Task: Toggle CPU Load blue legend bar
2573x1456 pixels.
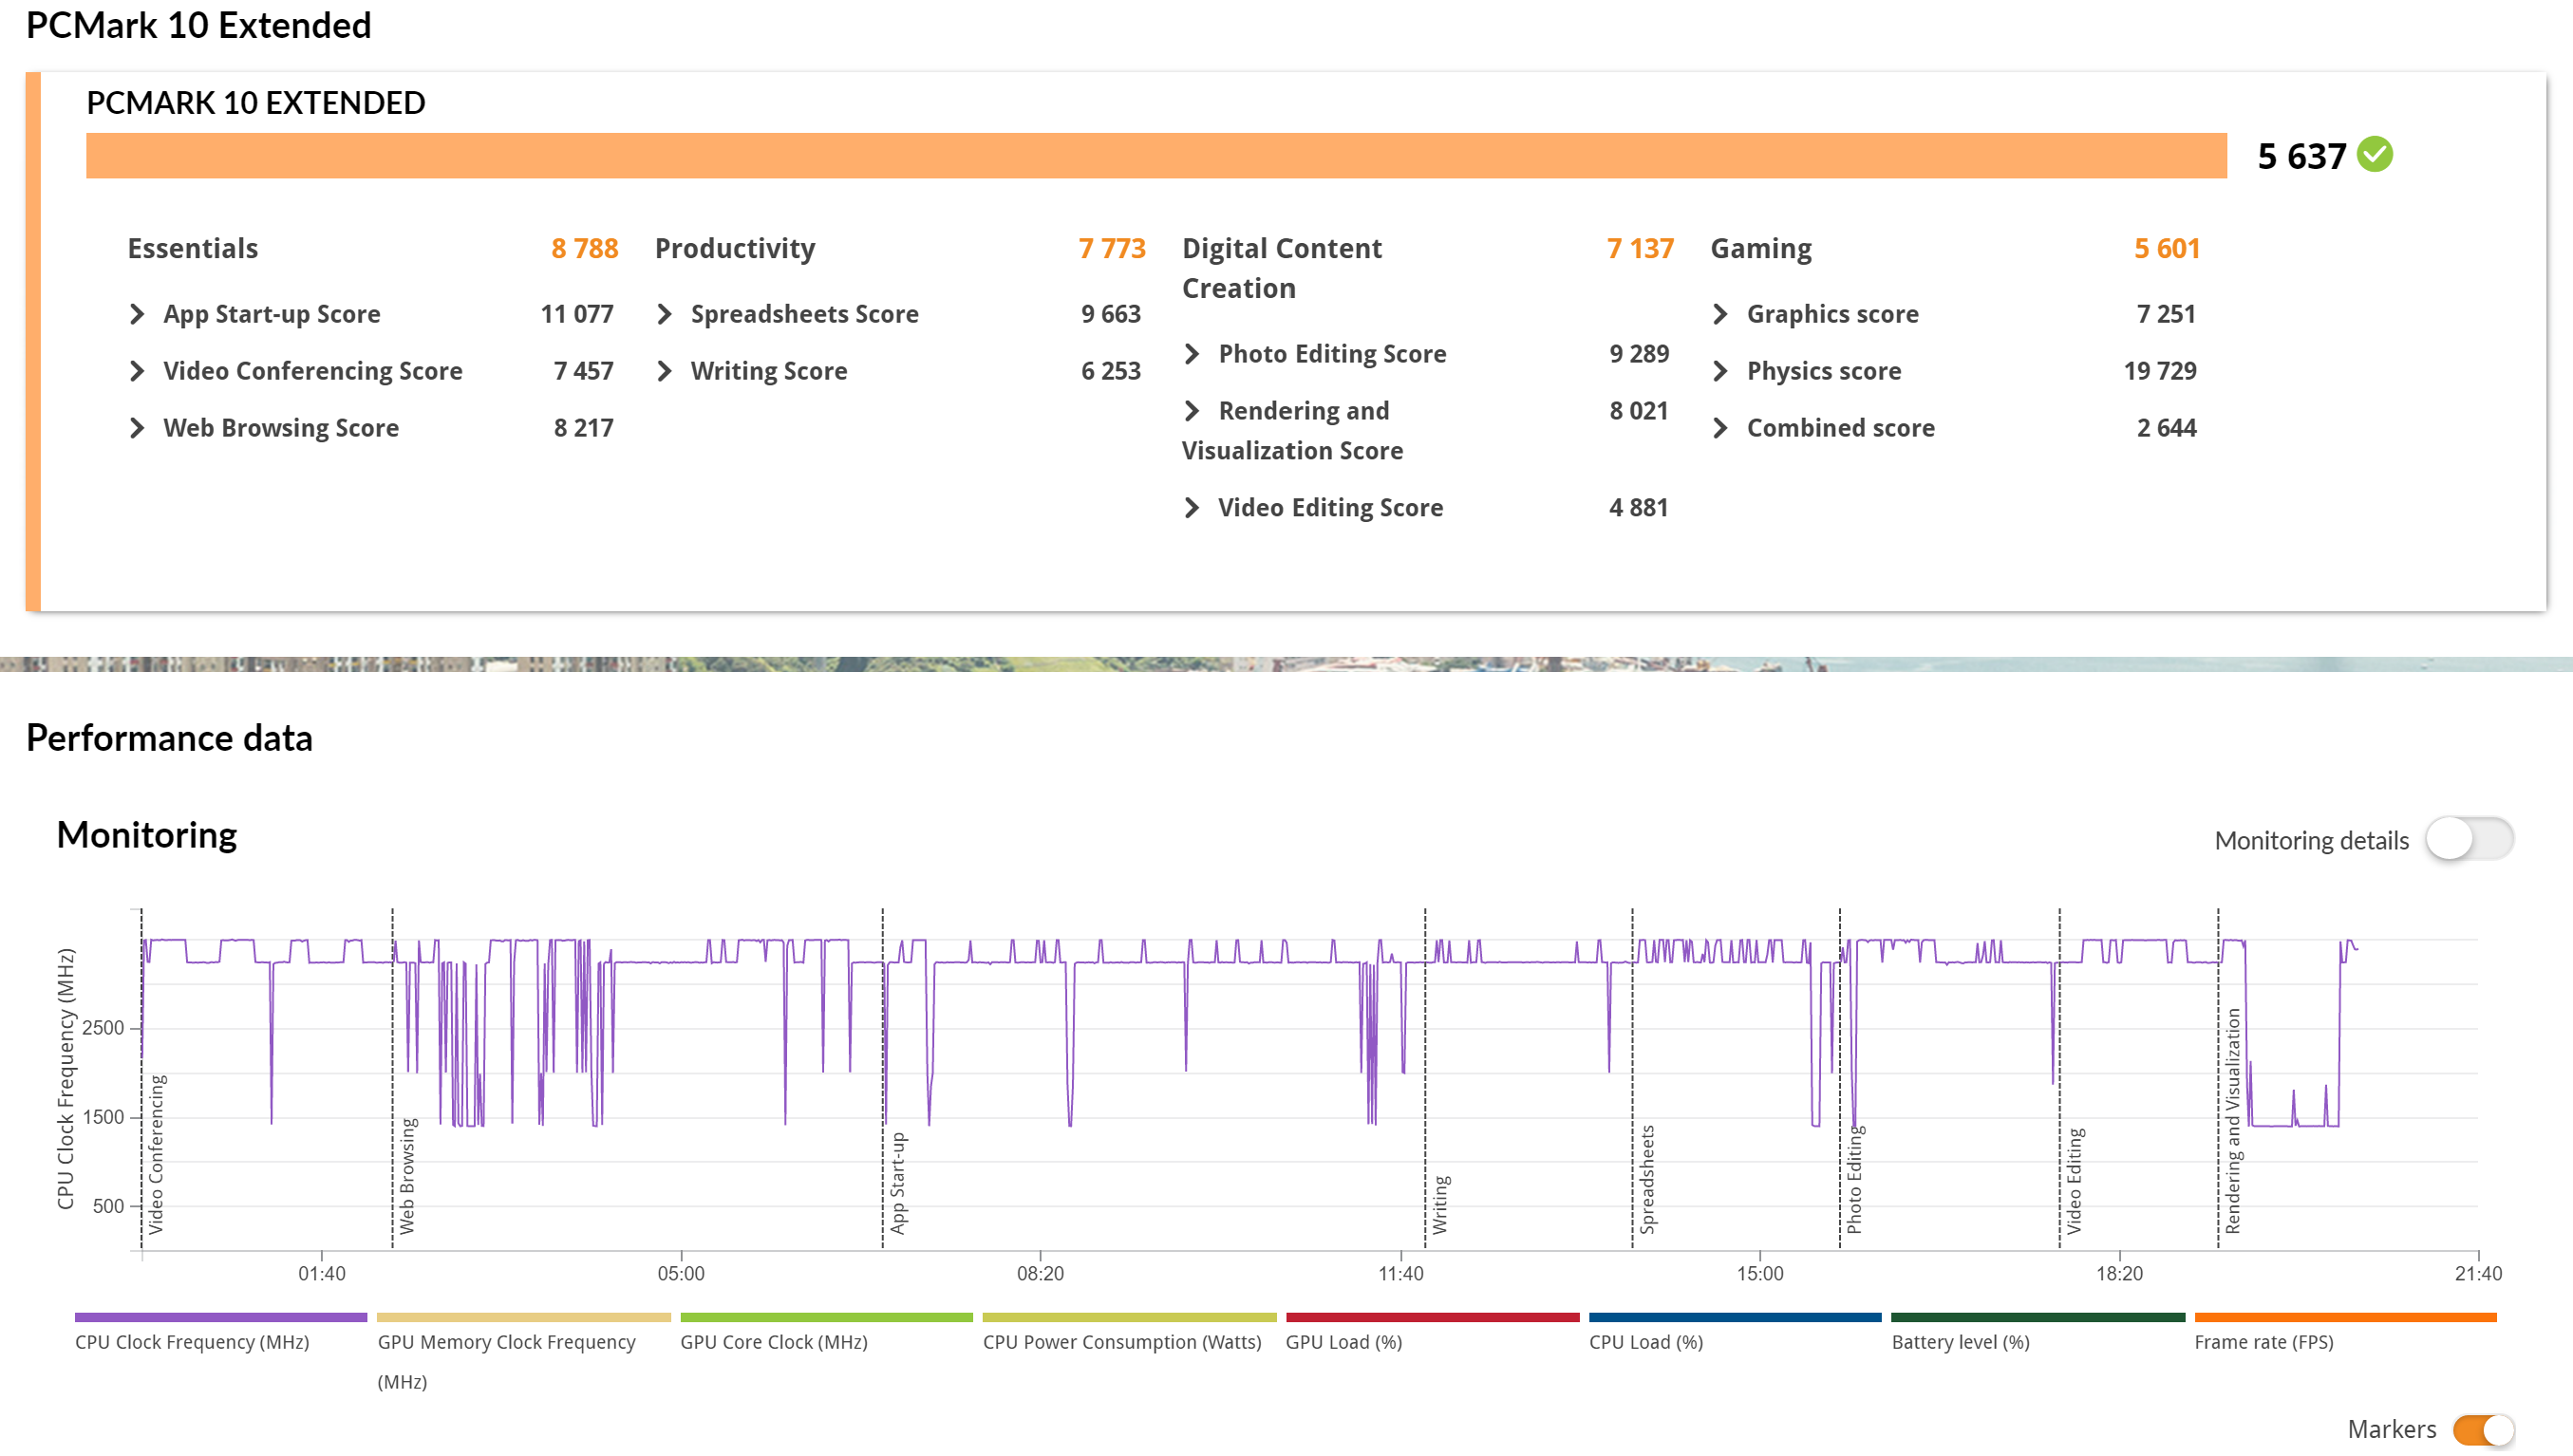Action: pos(1735,1318)
